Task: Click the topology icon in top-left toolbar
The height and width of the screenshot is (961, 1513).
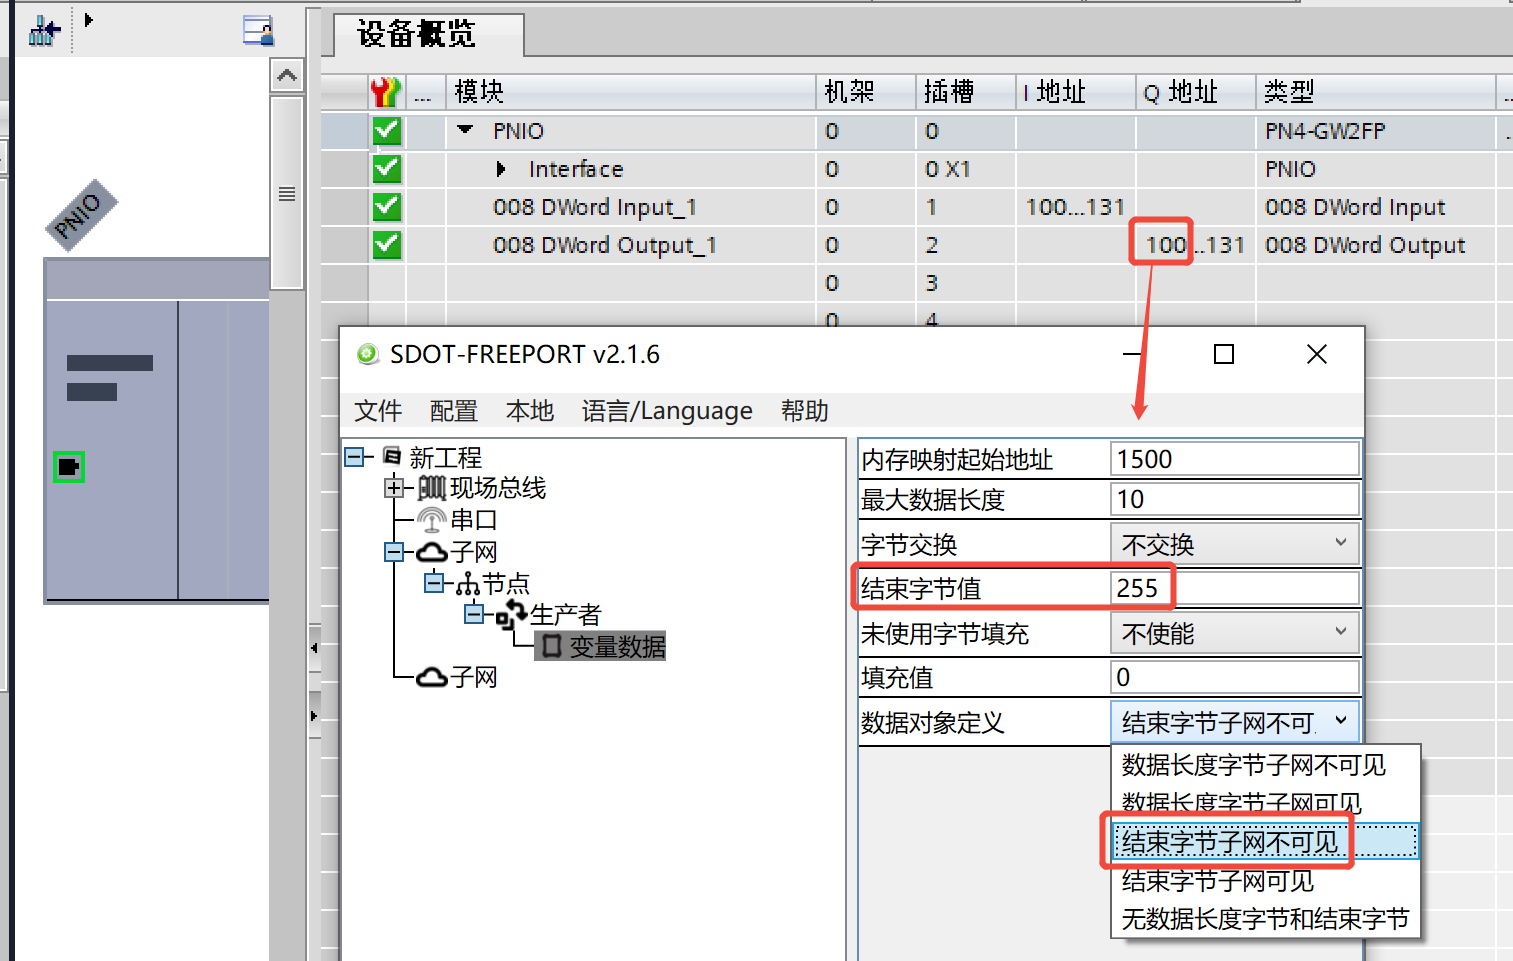Action: [44, 31]
